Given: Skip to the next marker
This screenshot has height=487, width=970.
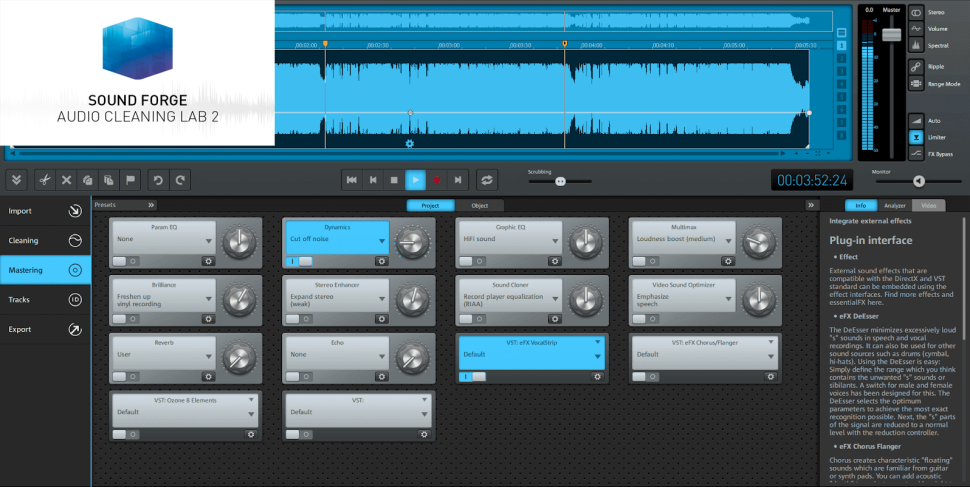Looking at the screenshot, I should point(458,180).
